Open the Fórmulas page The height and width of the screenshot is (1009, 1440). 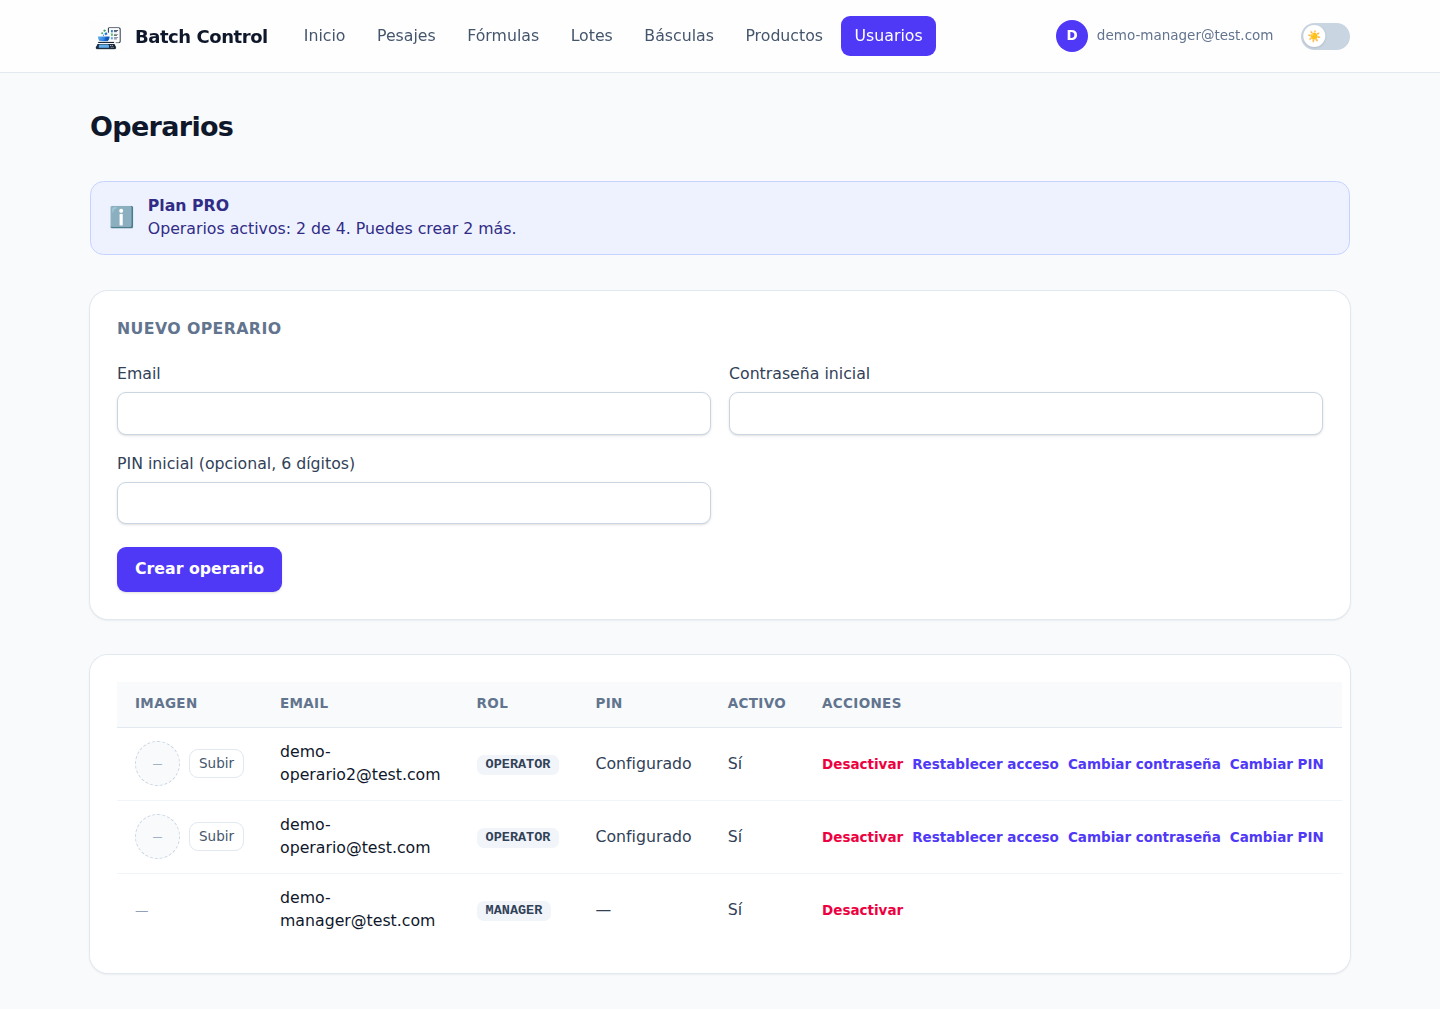(x=503, y=36)
